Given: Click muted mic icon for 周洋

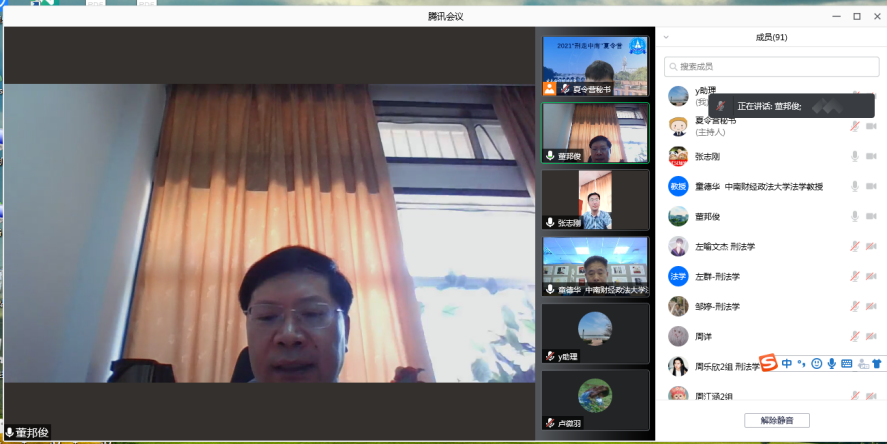Looking at the screenshot, I should [854, 336].
